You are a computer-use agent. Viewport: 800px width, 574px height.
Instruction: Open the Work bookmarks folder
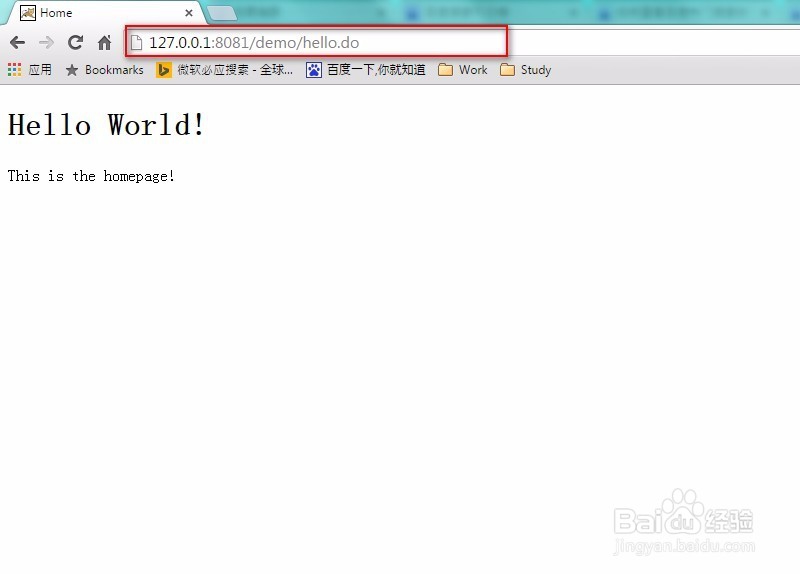[463, 70]
